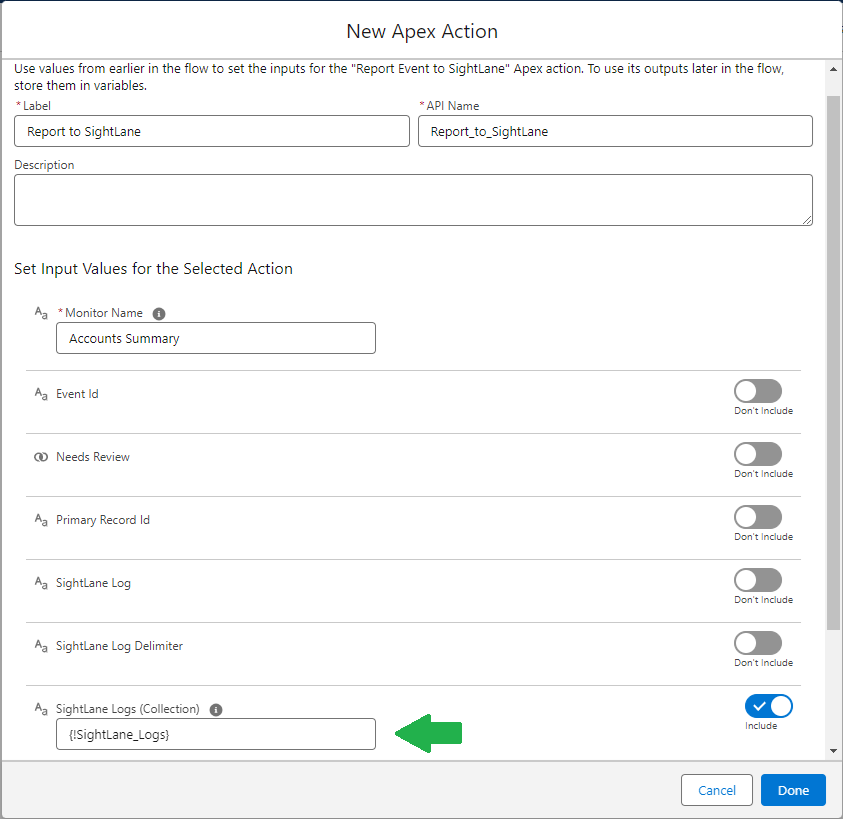843x819 pixels.
Task: Click the Done button
Action: [x=793, y=790]
